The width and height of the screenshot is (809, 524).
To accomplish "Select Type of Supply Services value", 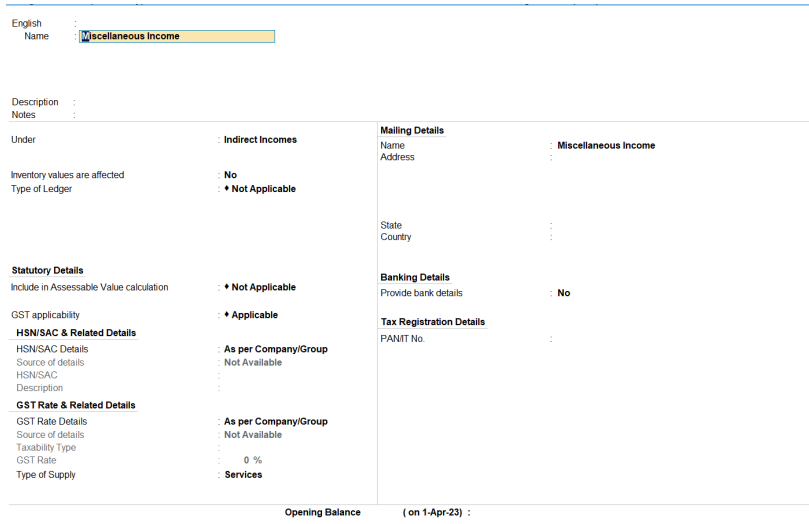I will point(243,475).
